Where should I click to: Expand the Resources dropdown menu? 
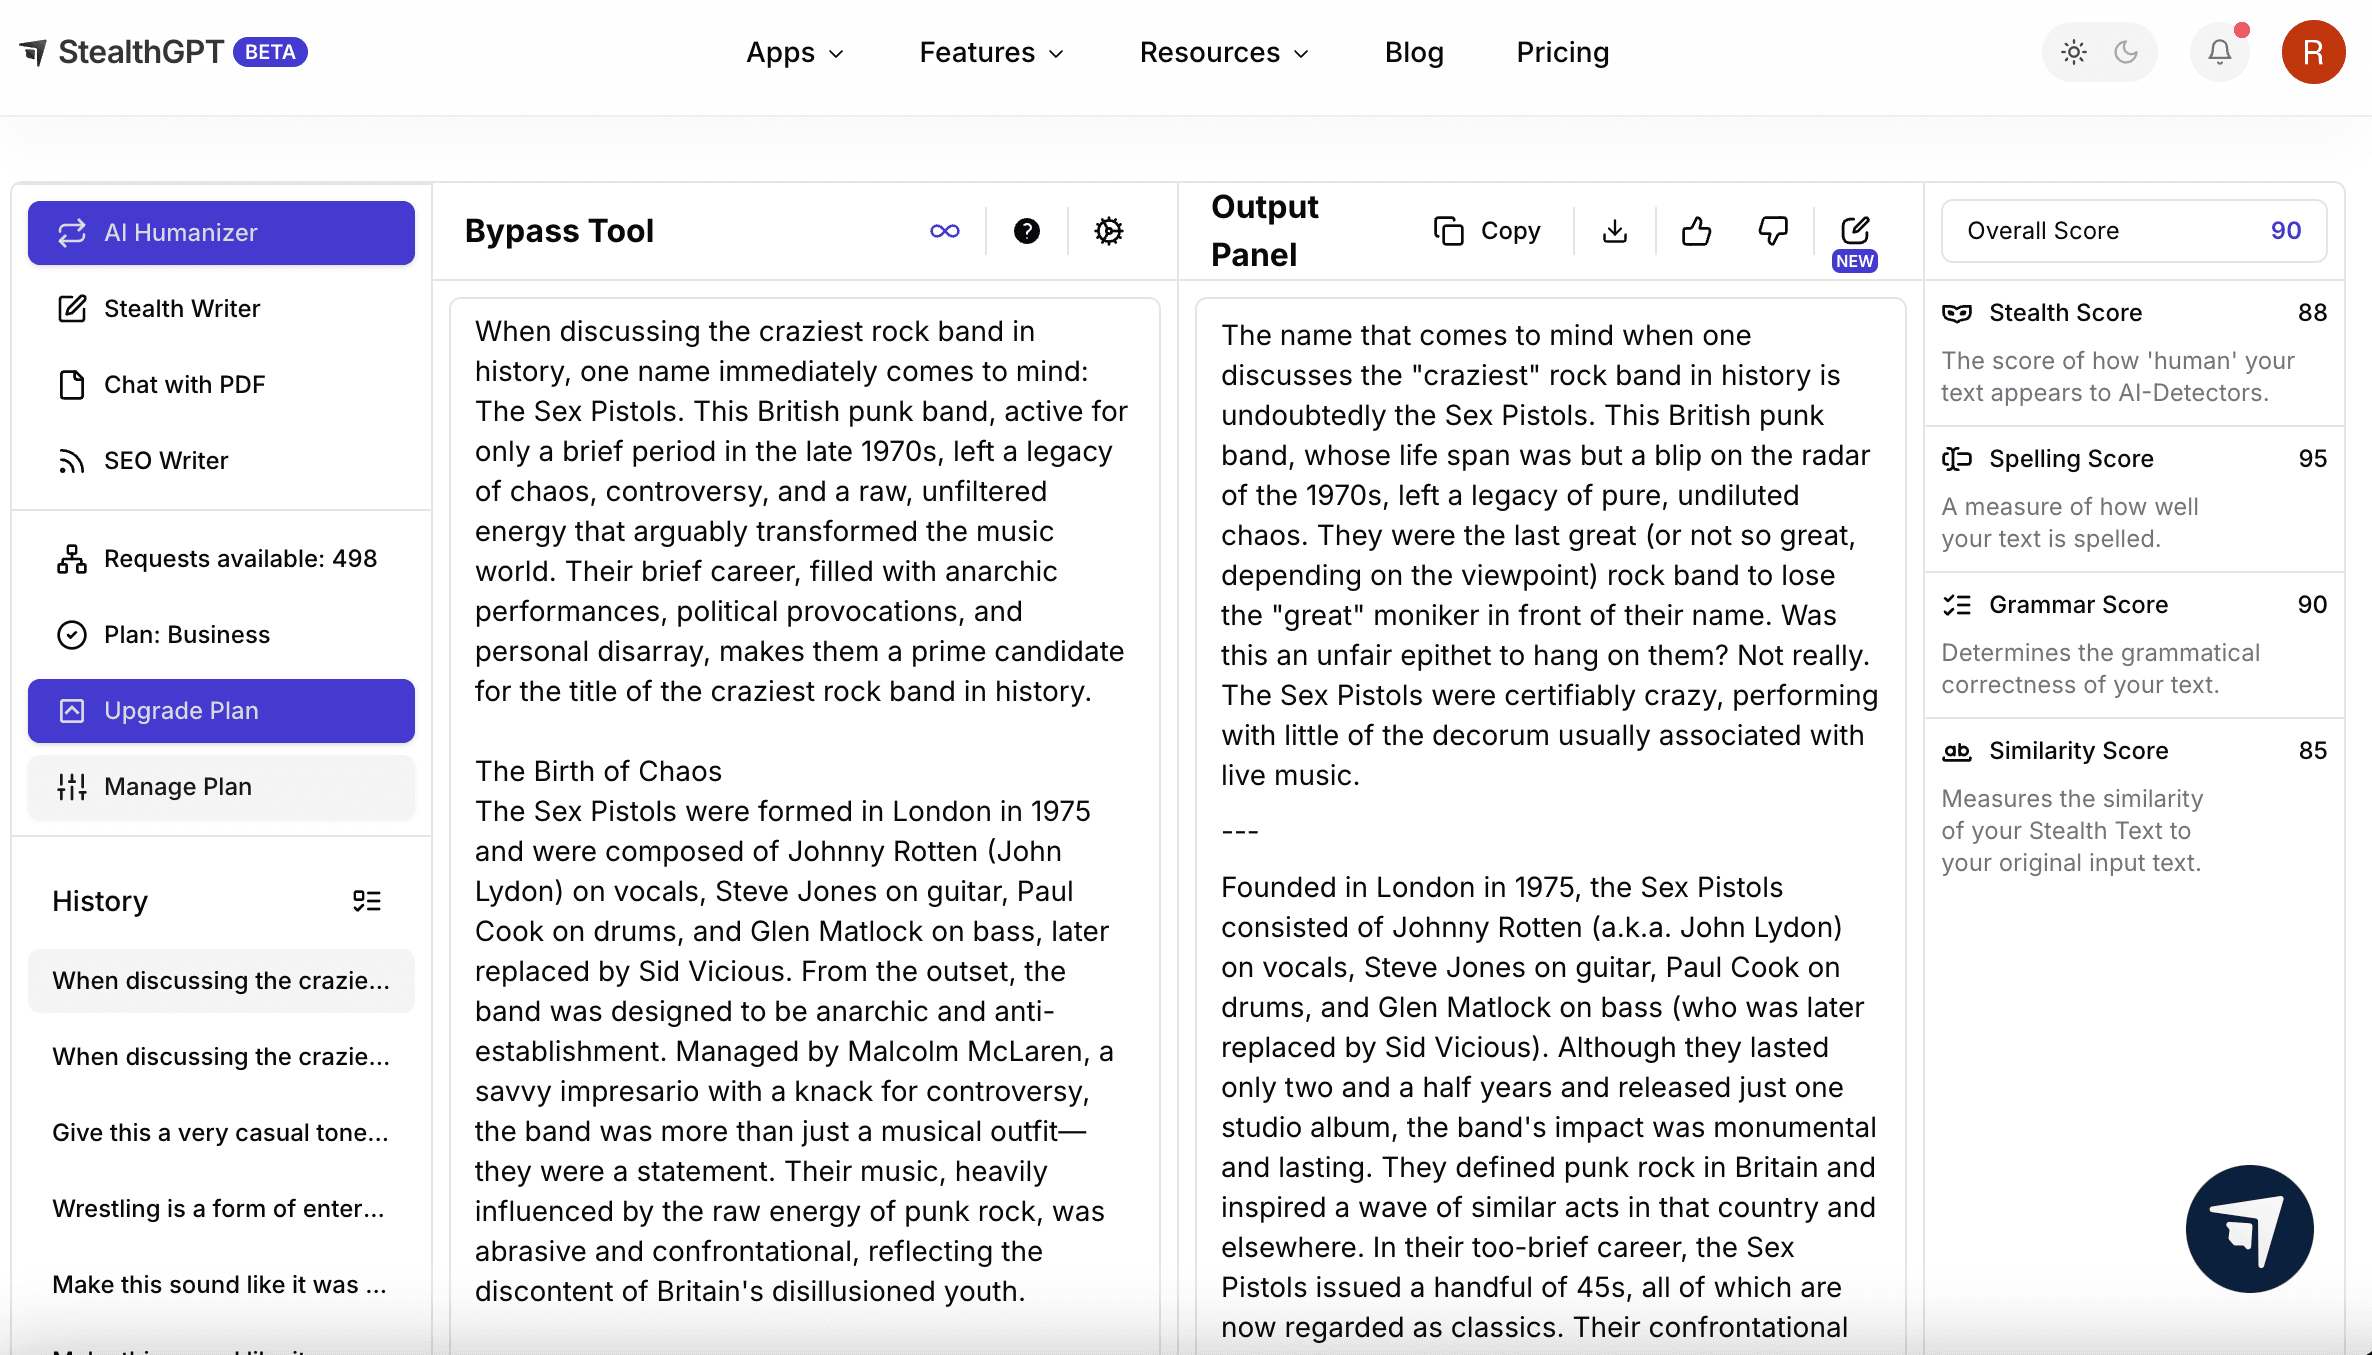click(1224, 52)
